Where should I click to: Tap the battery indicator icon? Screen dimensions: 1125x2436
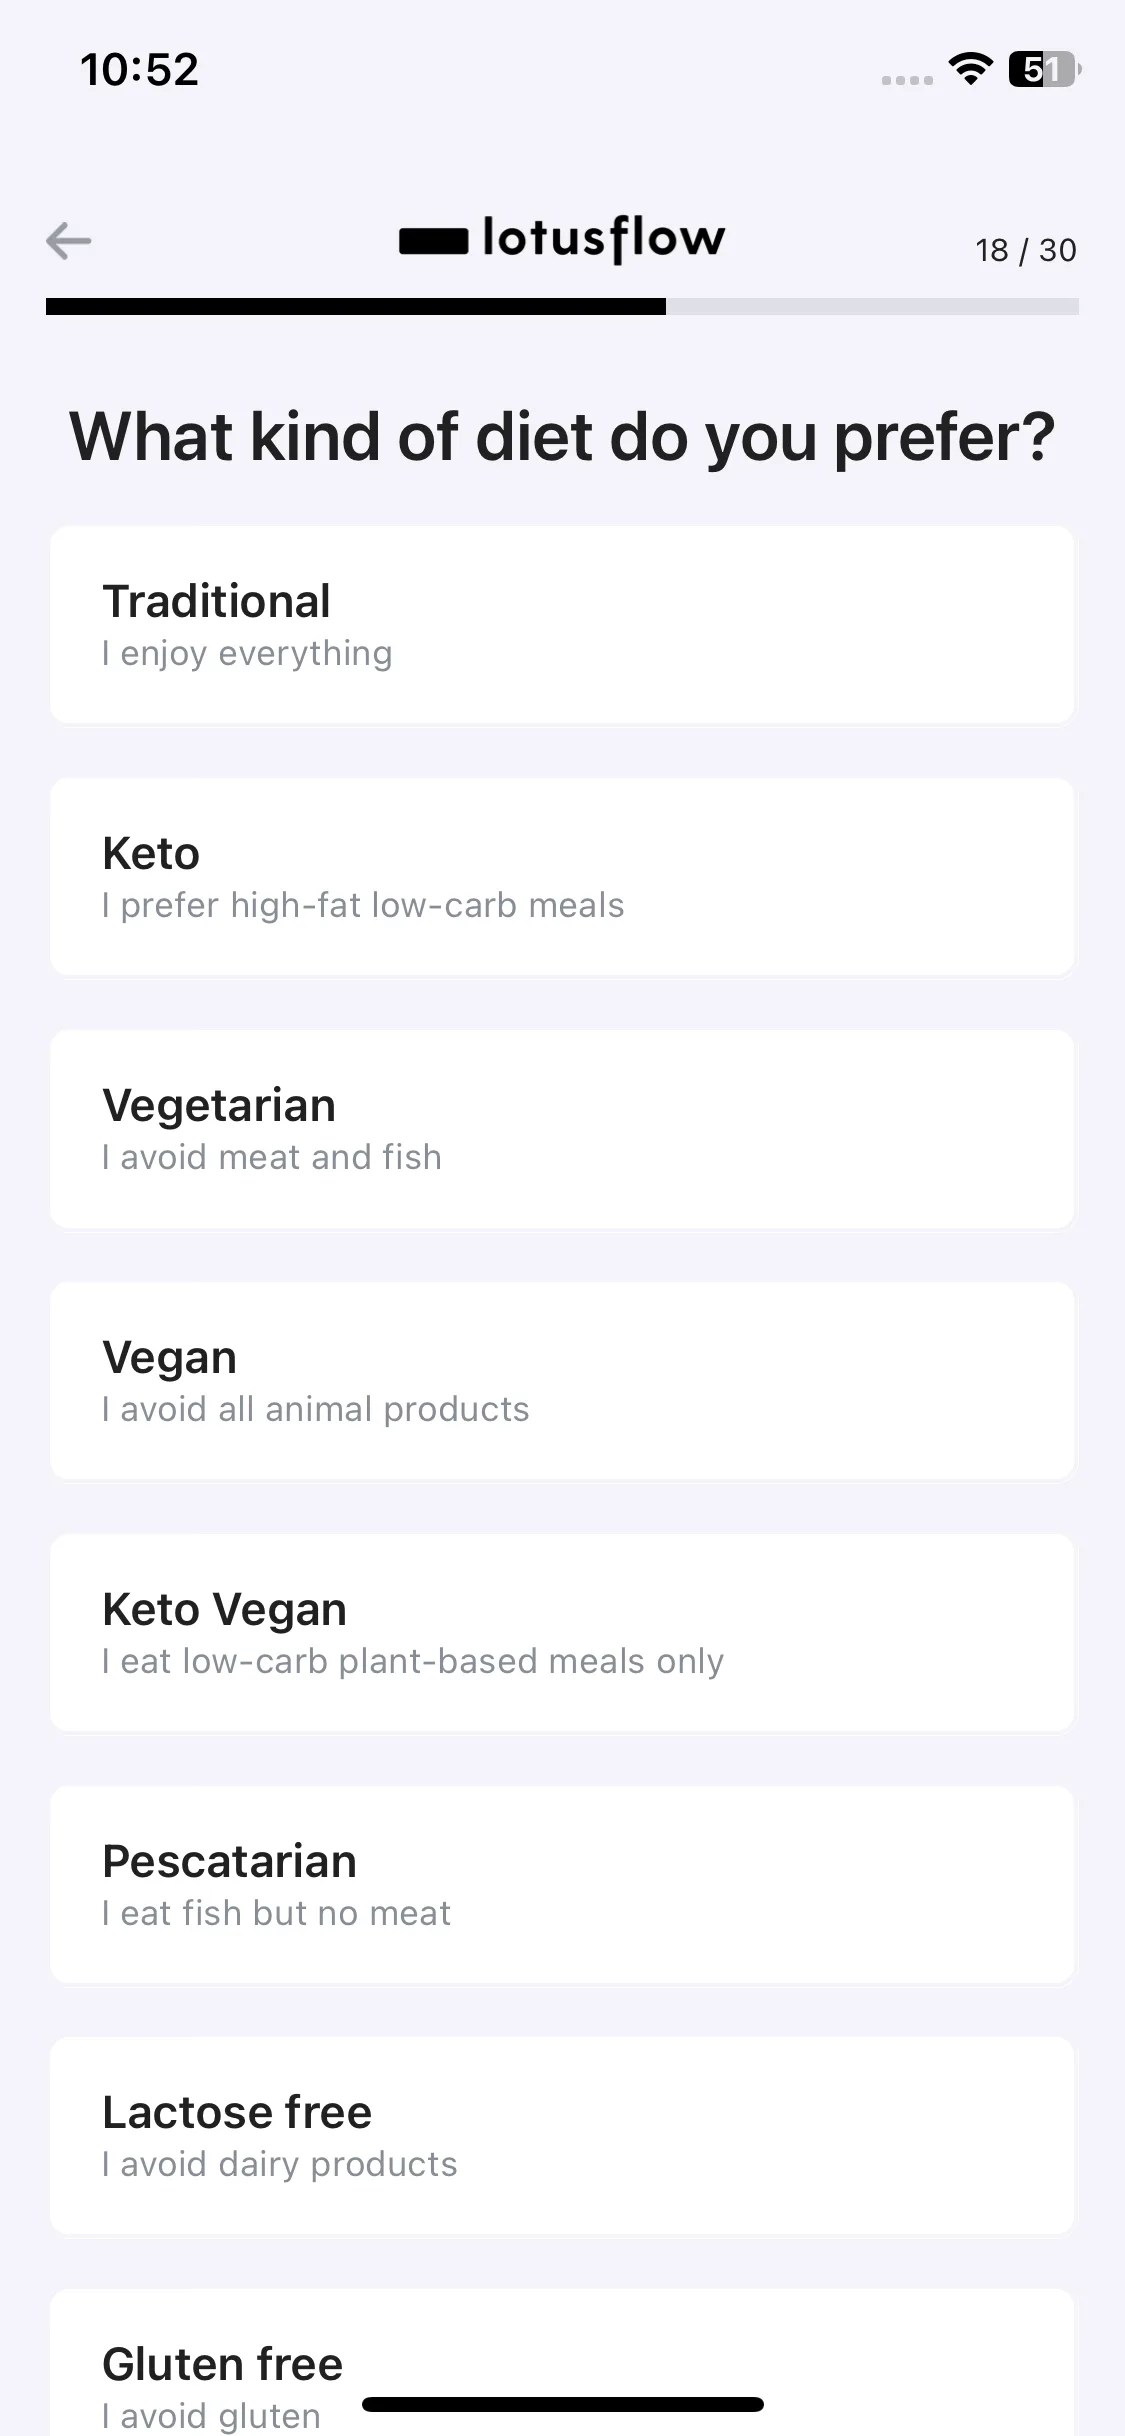point(1044,69)
